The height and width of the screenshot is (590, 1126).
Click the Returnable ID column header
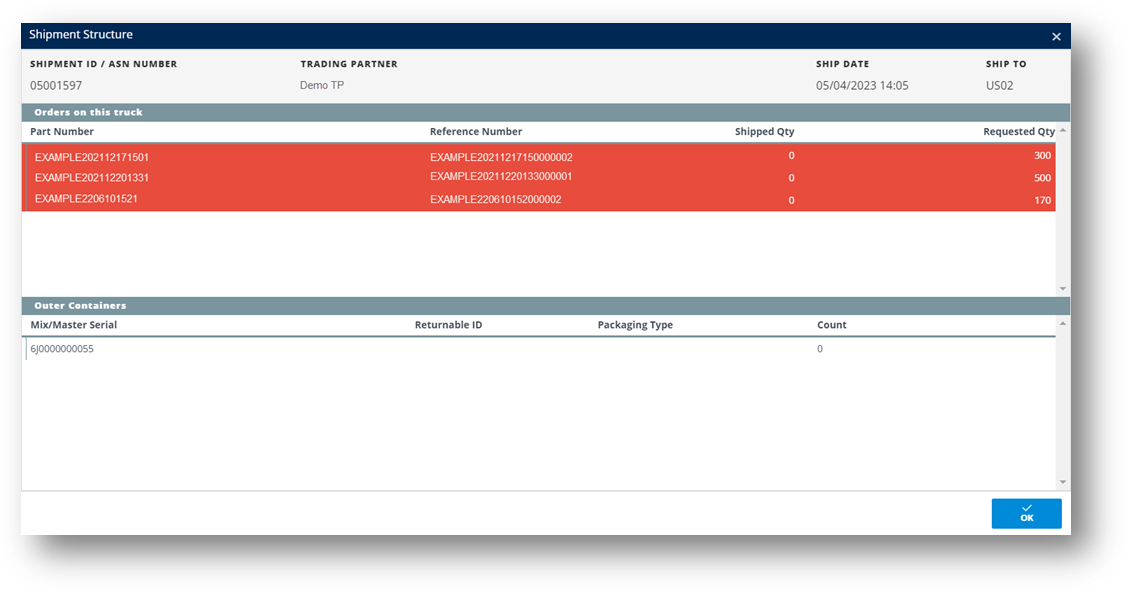[448, 325]
